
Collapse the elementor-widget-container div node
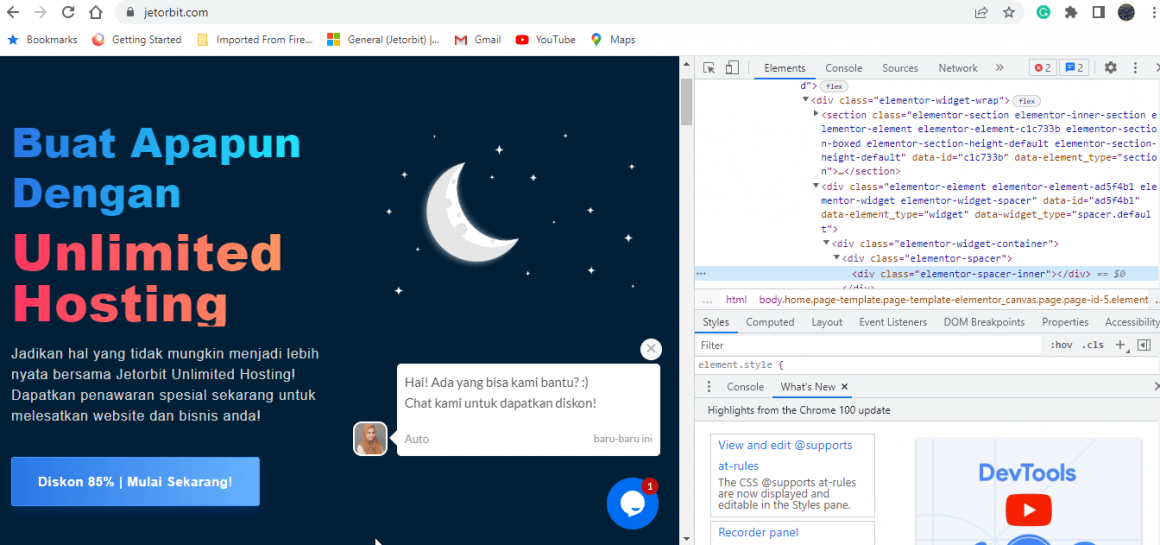(x=826, y=244)
